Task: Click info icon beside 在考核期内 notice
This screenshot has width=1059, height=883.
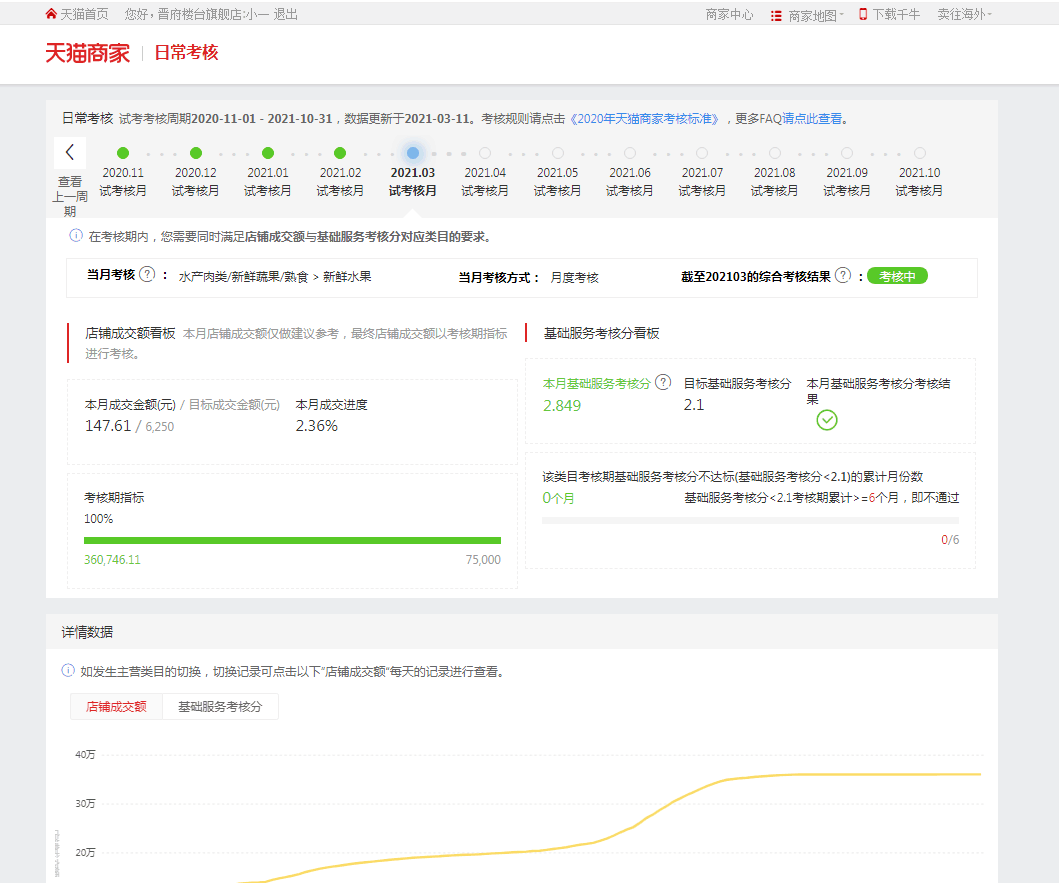Action: pyautogui.click(x=76, y=236)
